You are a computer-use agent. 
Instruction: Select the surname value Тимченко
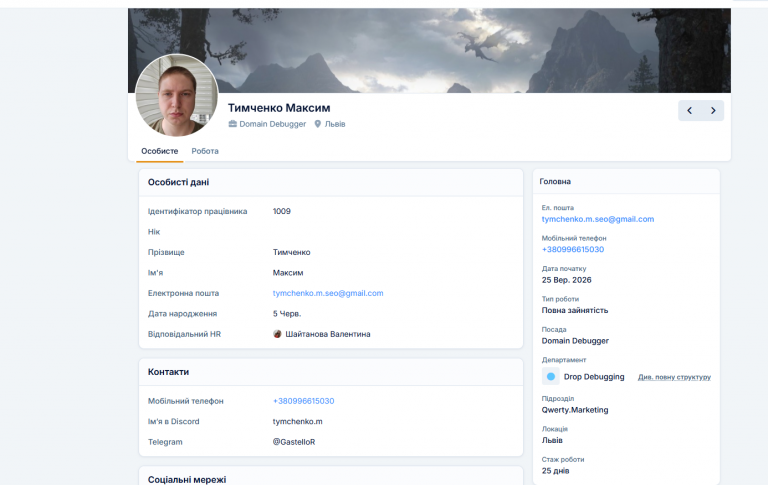[291, 252]
